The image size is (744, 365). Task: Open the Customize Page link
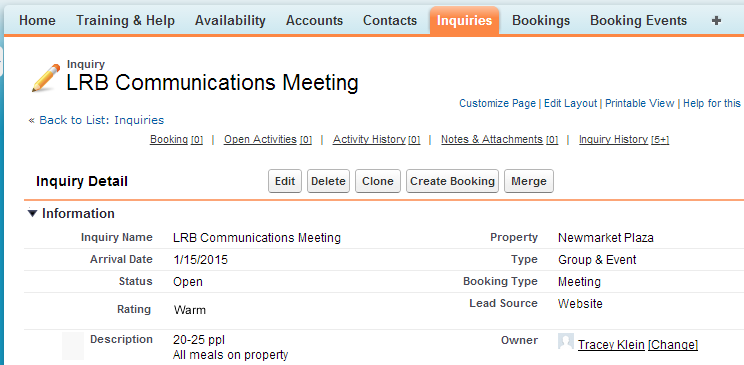pos(497,103)
